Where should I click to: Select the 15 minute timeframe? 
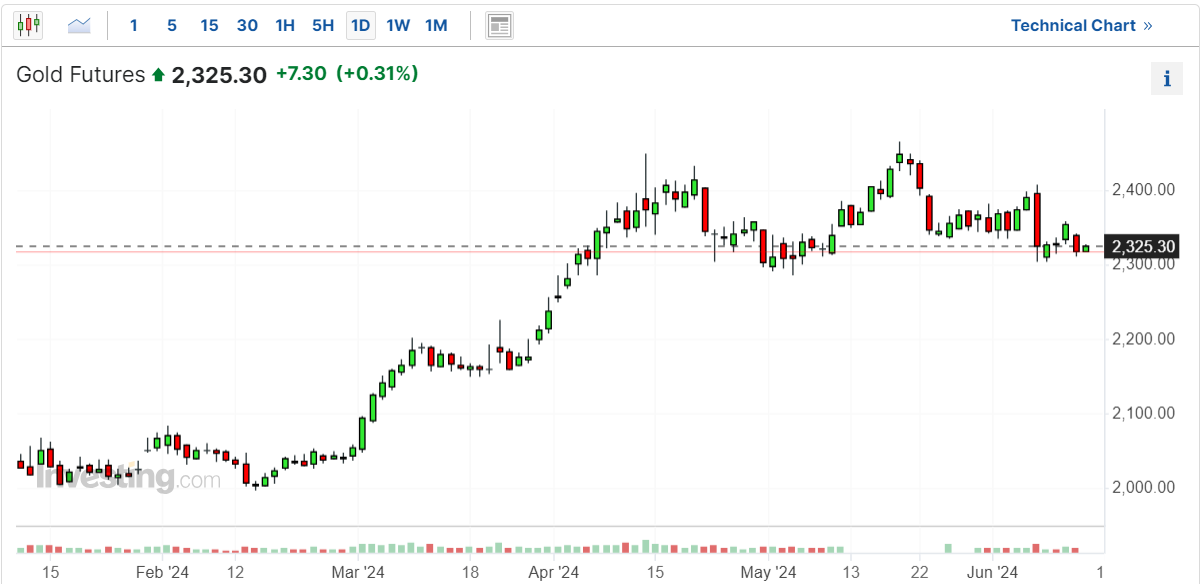(209, 25)
